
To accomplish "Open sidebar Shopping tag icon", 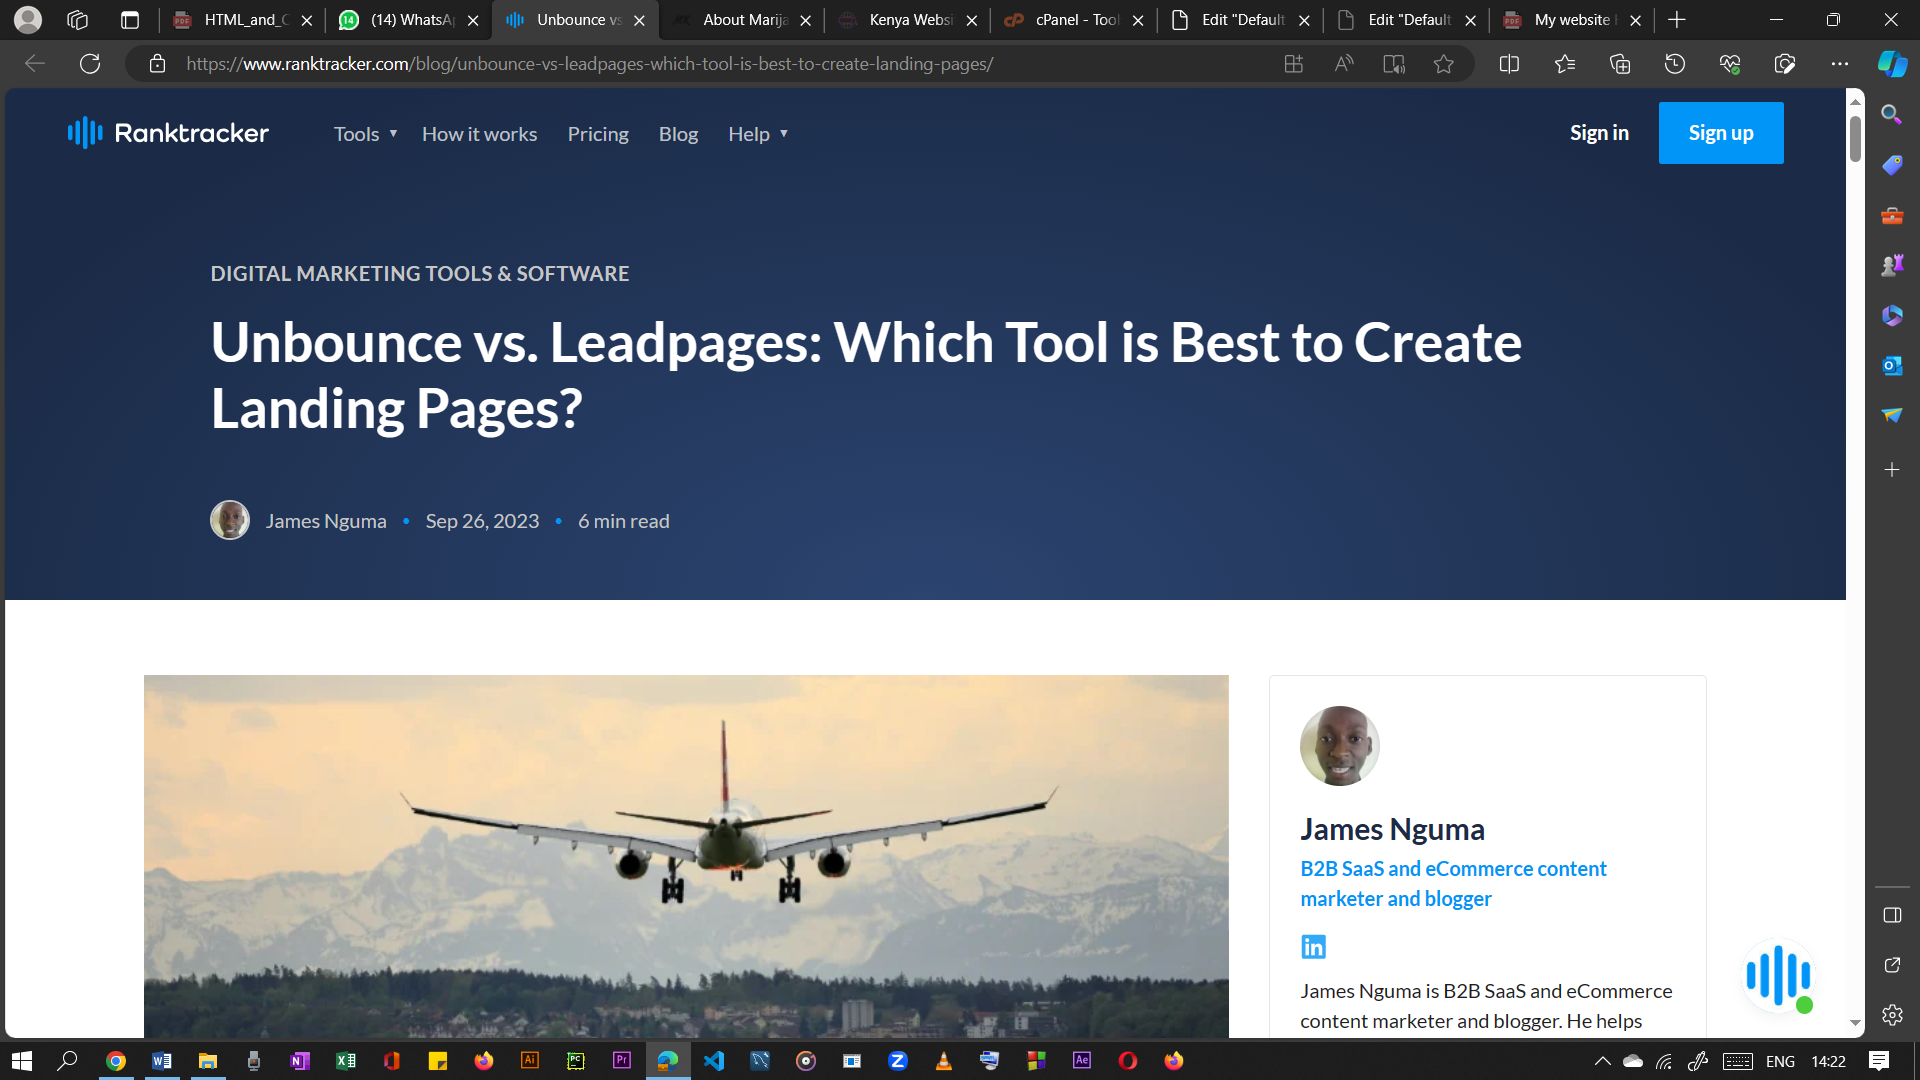I will click(x=1892, y=165).
